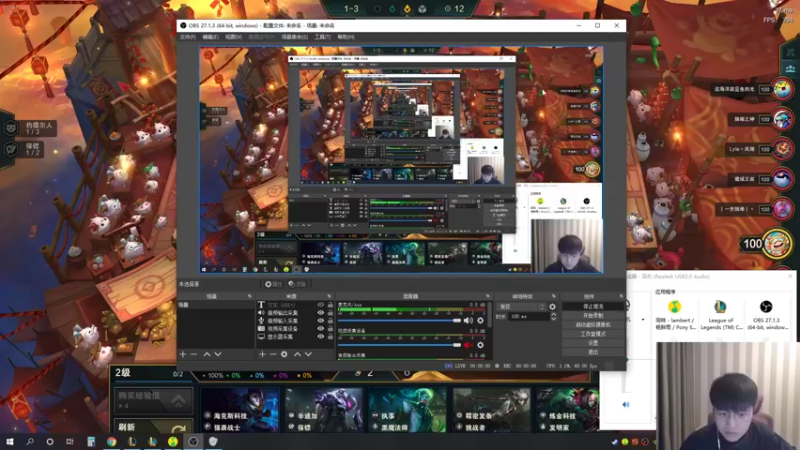Image resolution: width=800 pixels, height=450 pixels.
Task: Open taskbar search magnifier
Action: tap(30, 441)
